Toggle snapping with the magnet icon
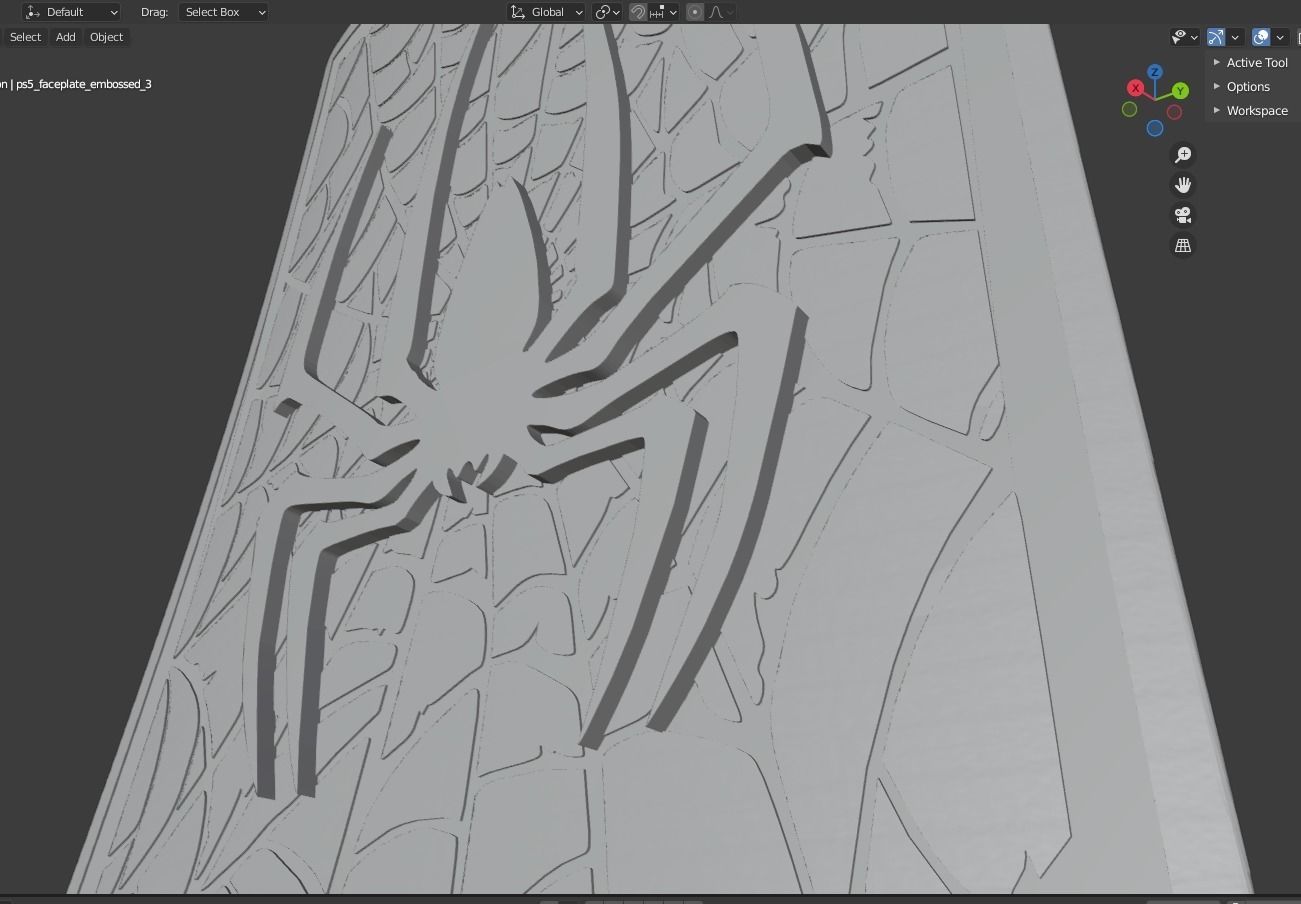The width and height of the screenshot is (1301, 904). [x=638, y=12]
